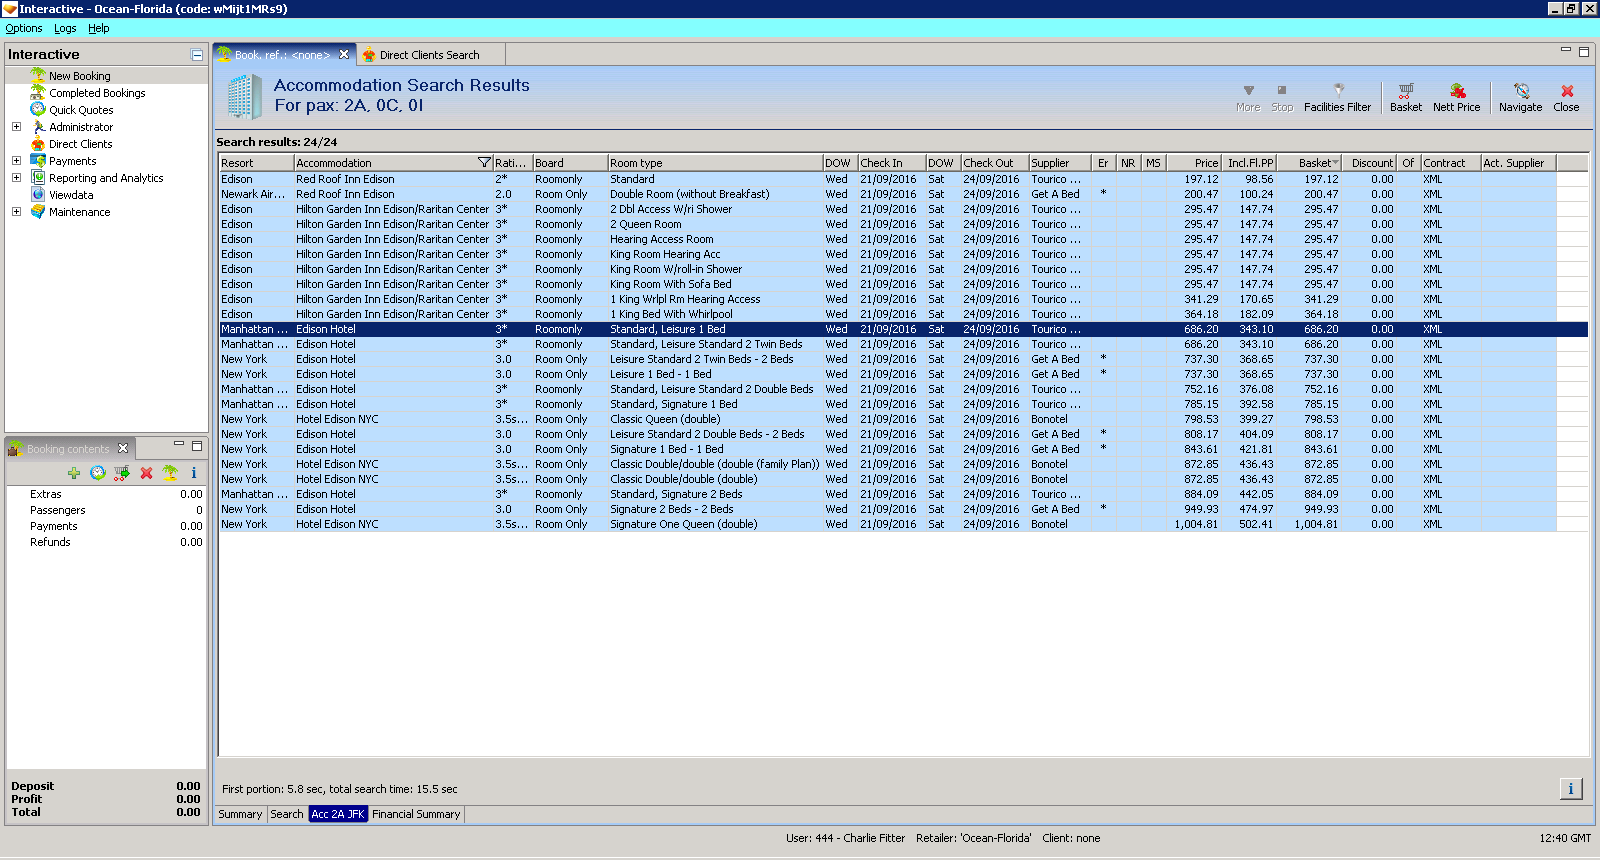Click the clock refresh icon in Booking contents
Viewport: 1600px width, 860px height.
[x=98, y=473]
